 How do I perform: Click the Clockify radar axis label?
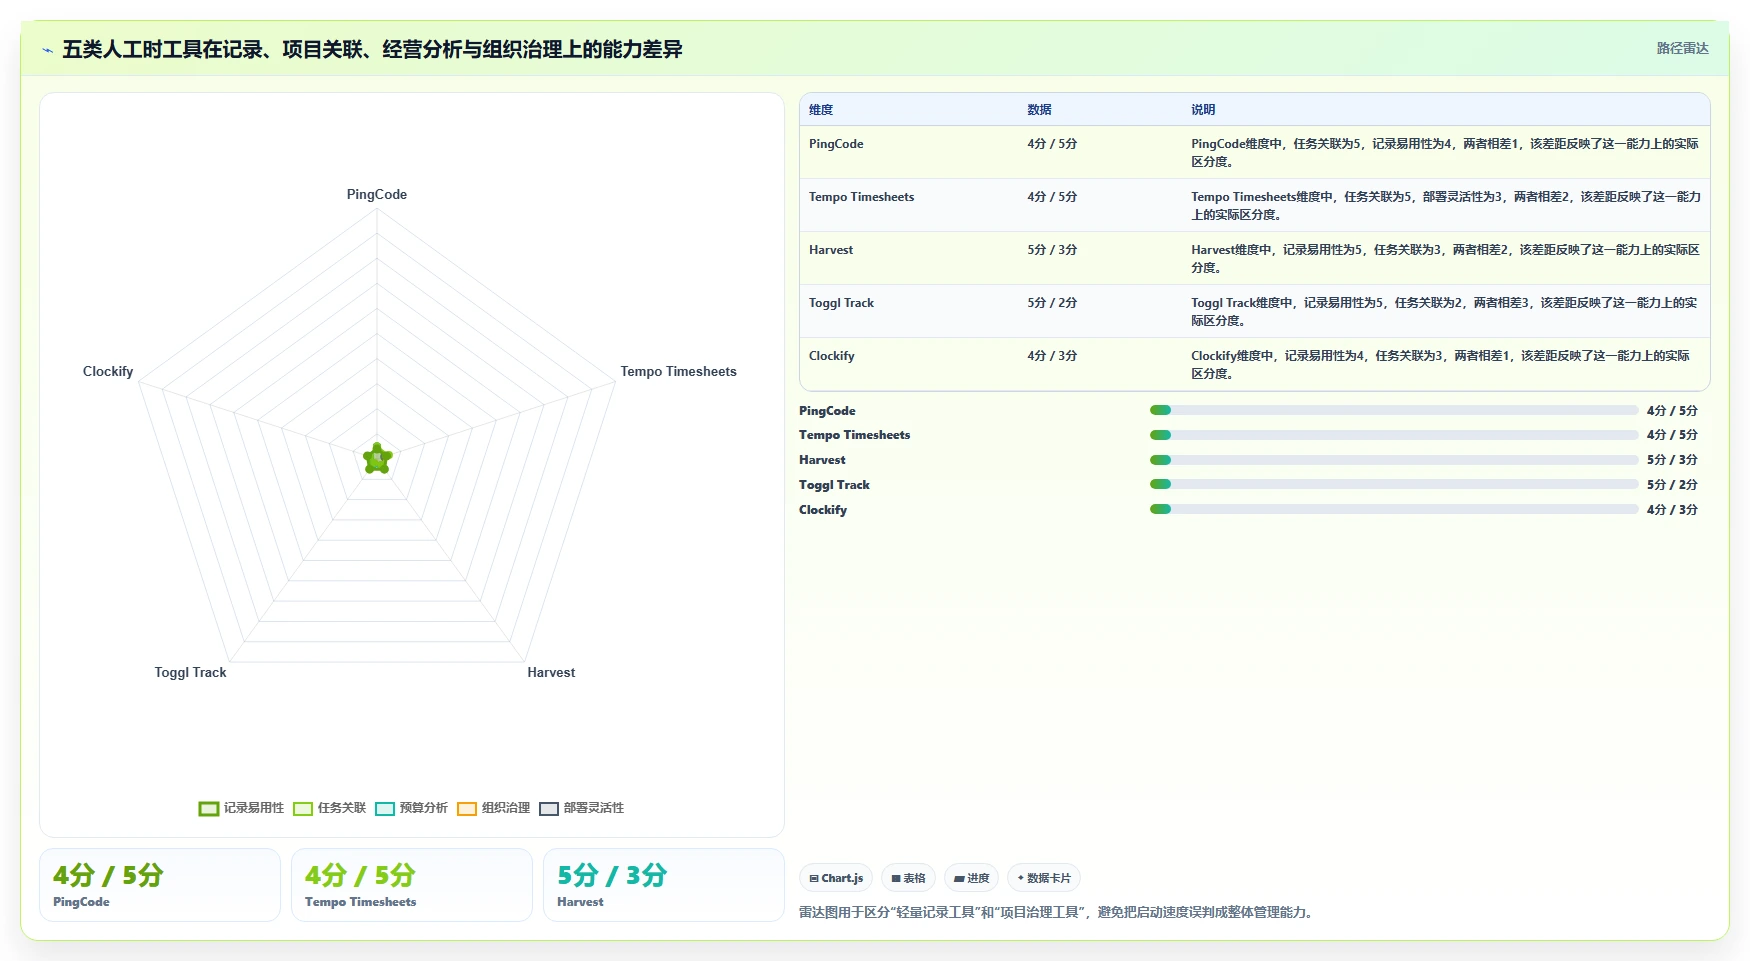click(108, 372)
